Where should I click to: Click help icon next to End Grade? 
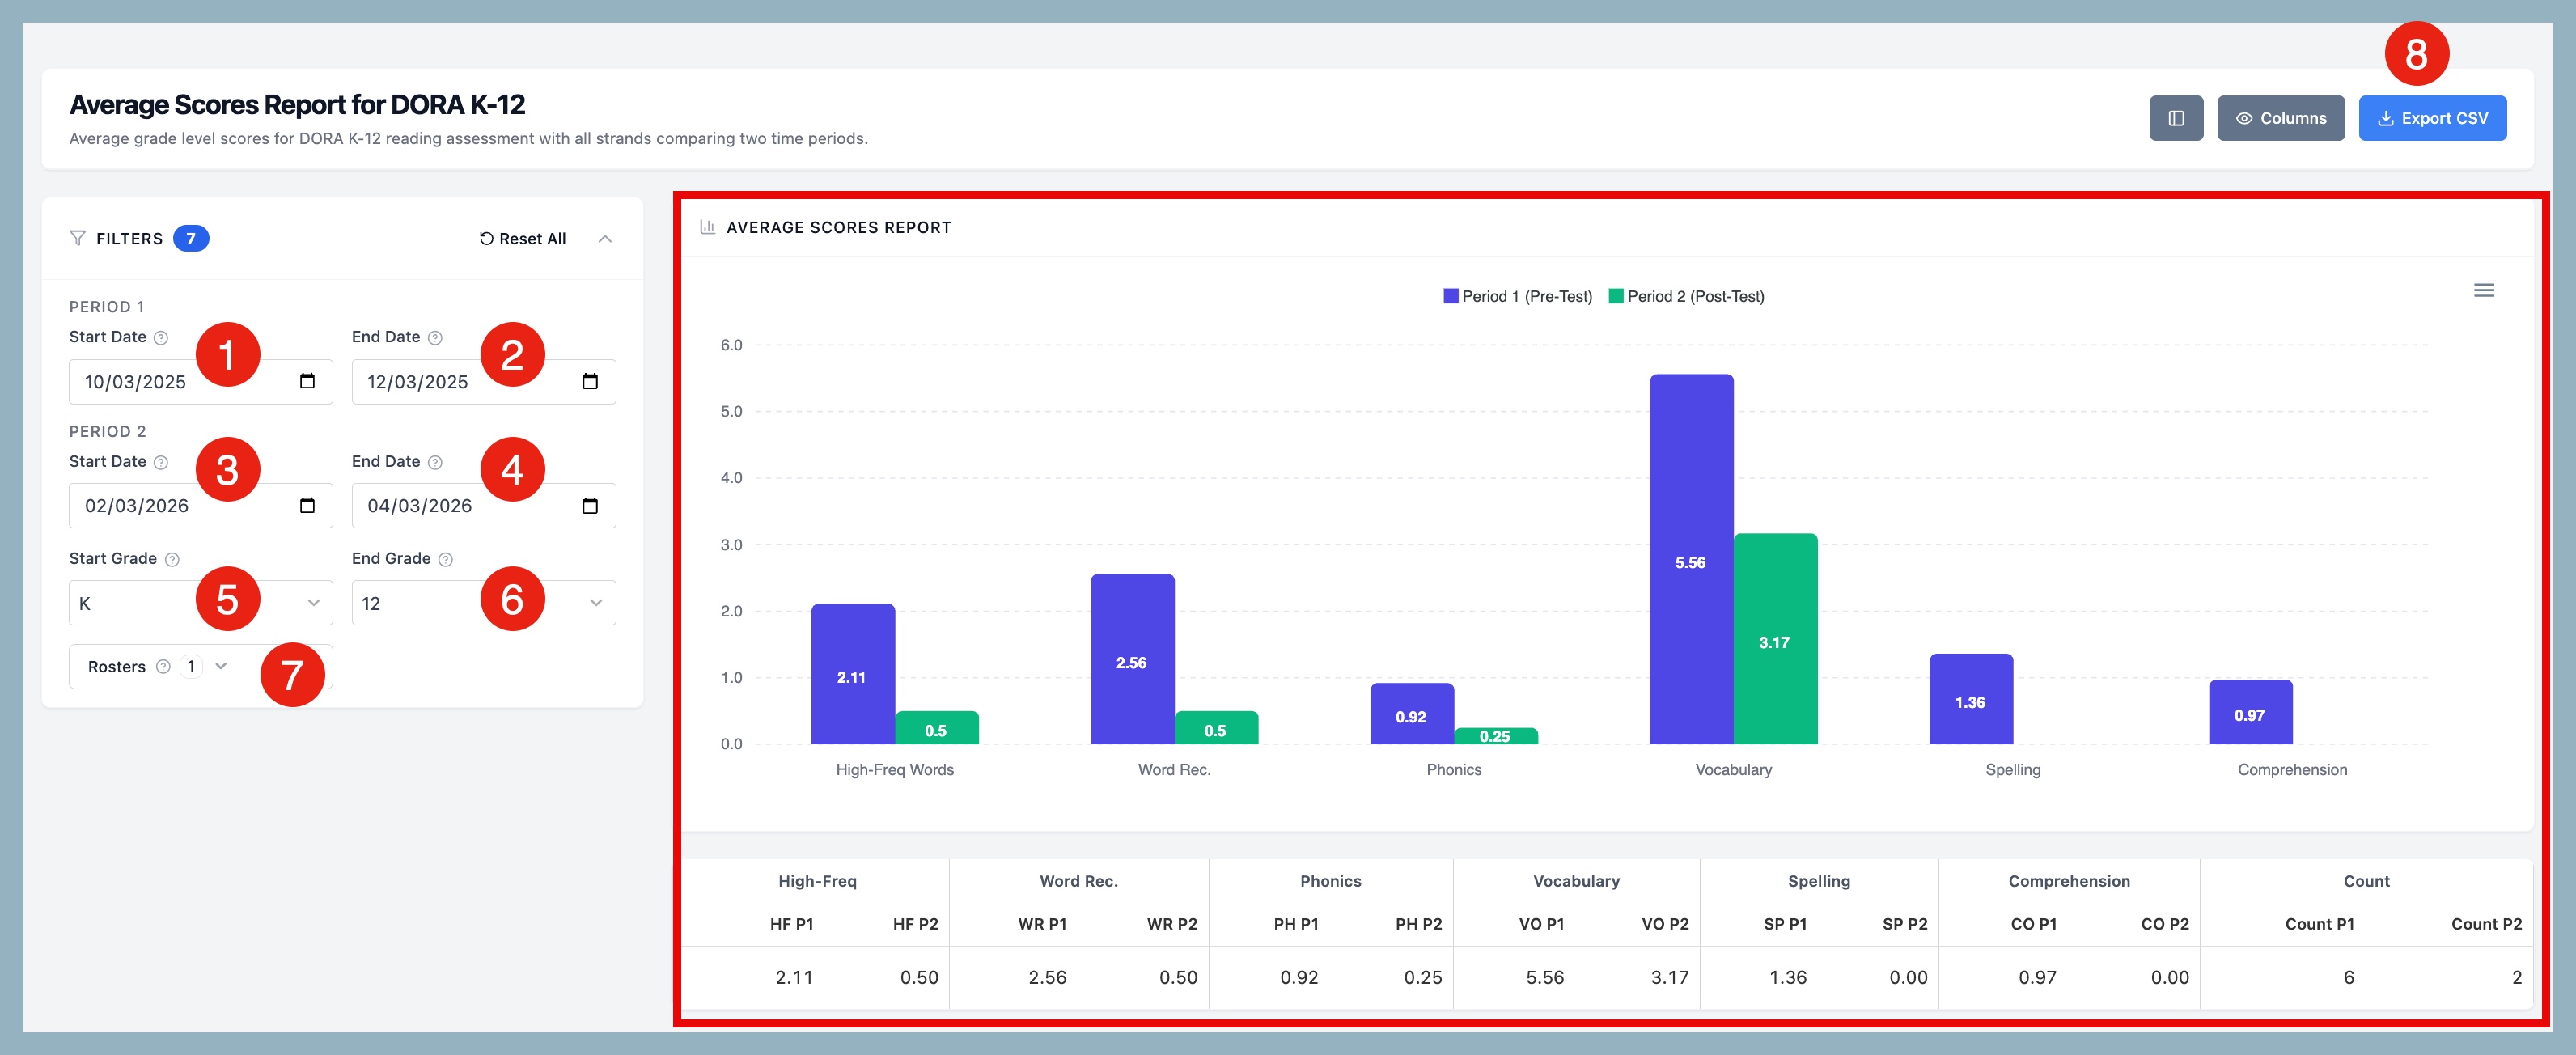[446, 559]
